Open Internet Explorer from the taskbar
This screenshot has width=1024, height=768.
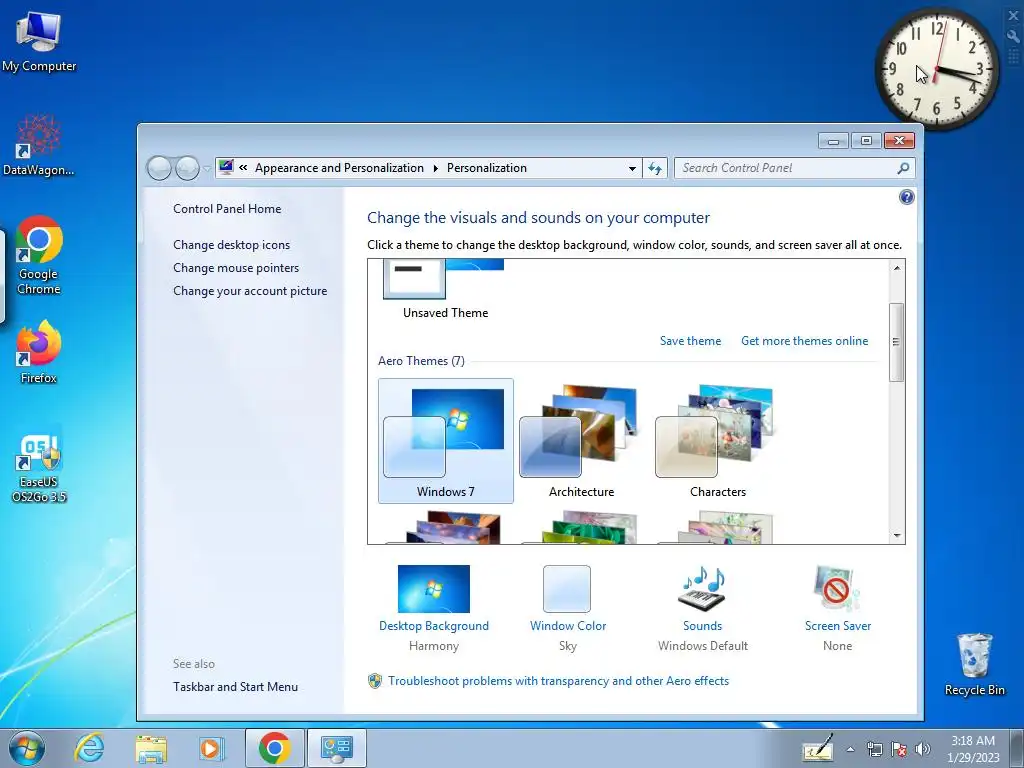click(x=89, y=748)
